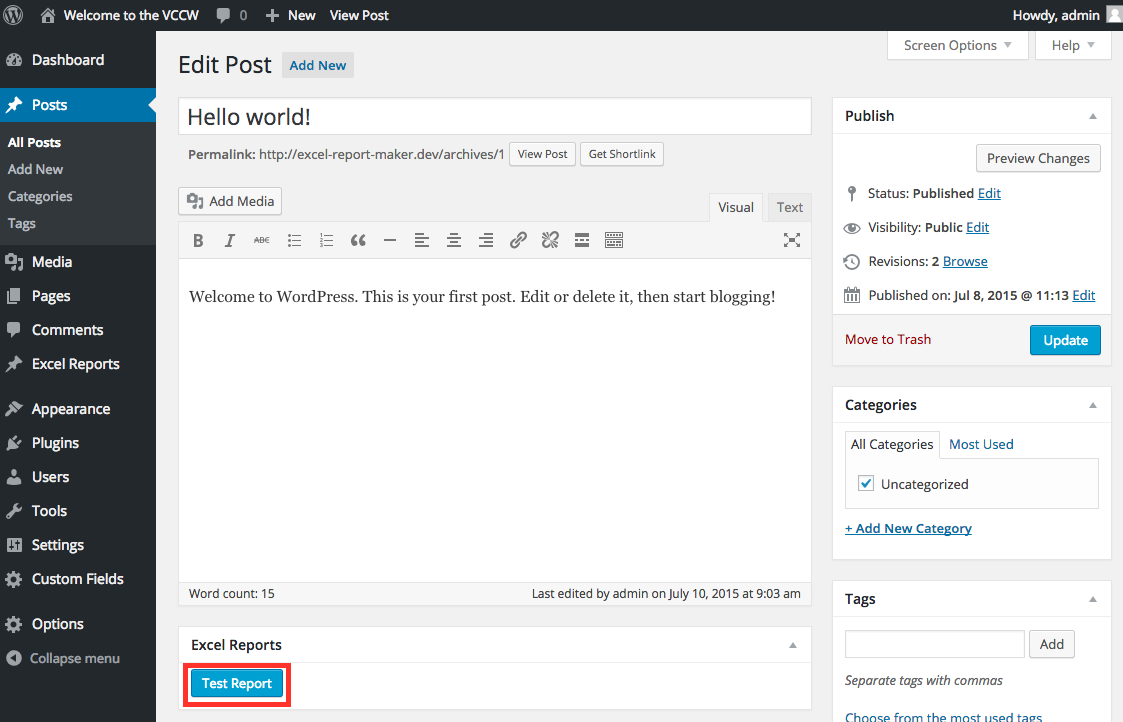Enable distraction-free fullscreen writing mode

[x=792, y=240]
